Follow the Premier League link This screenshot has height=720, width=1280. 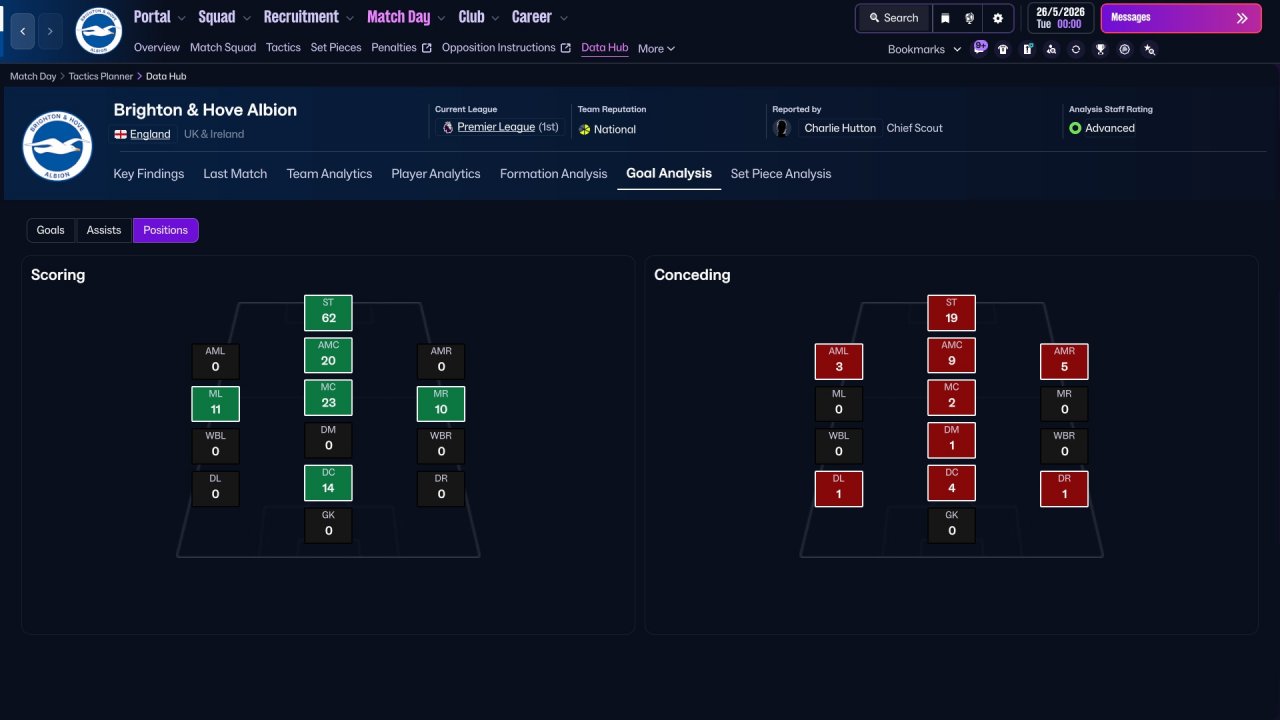496,128
